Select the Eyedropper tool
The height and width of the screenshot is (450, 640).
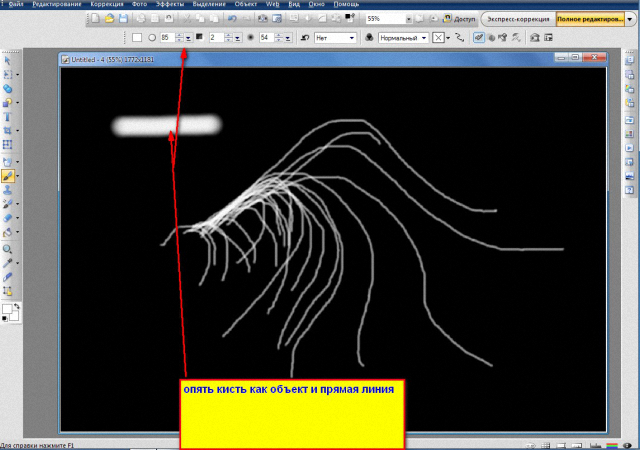[7, 263]
